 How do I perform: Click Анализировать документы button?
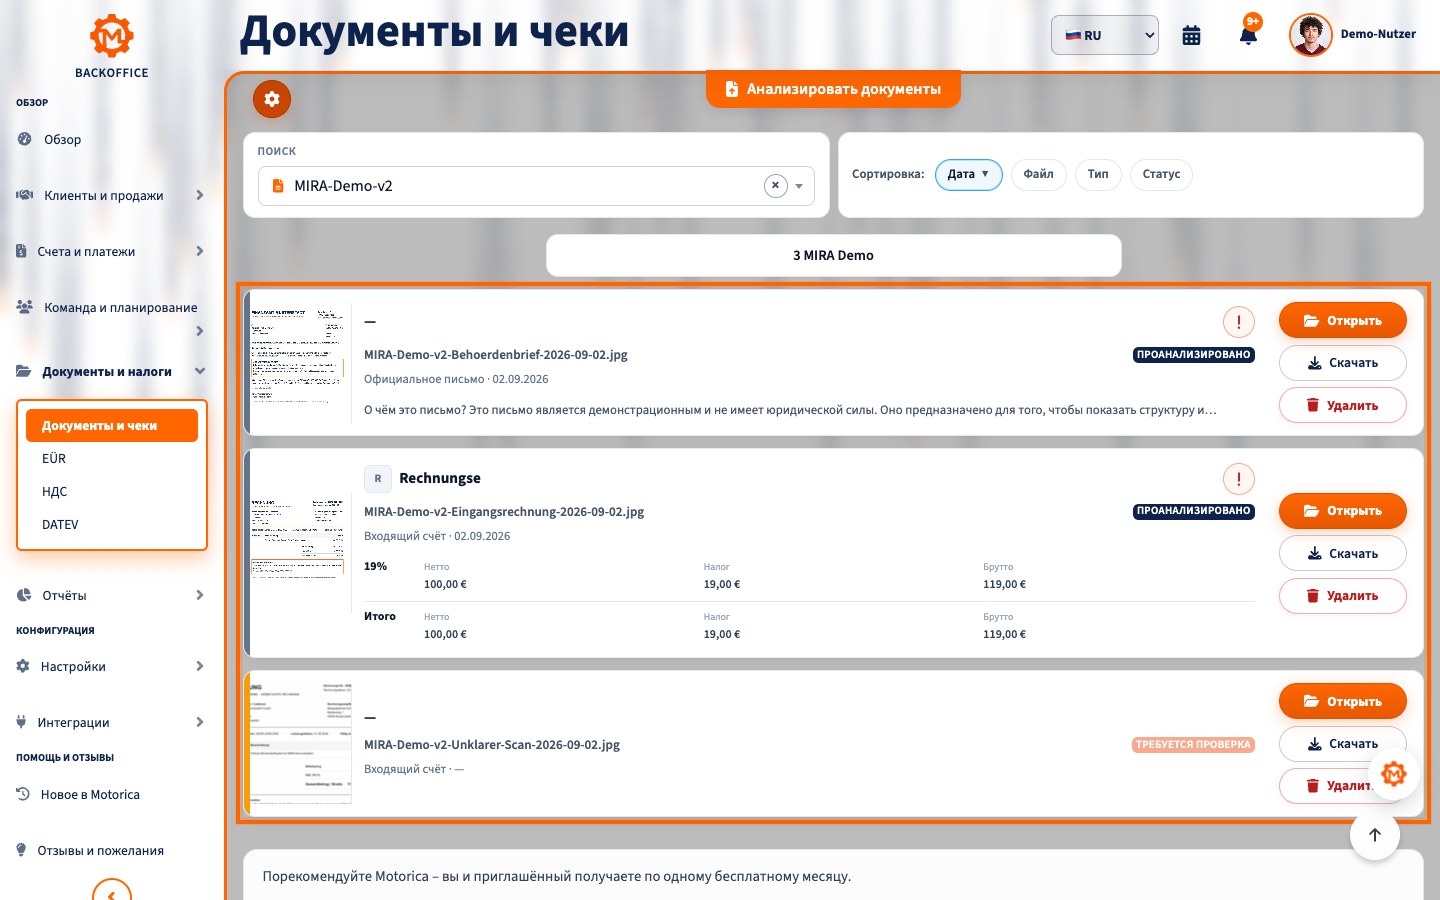point(833,89)
